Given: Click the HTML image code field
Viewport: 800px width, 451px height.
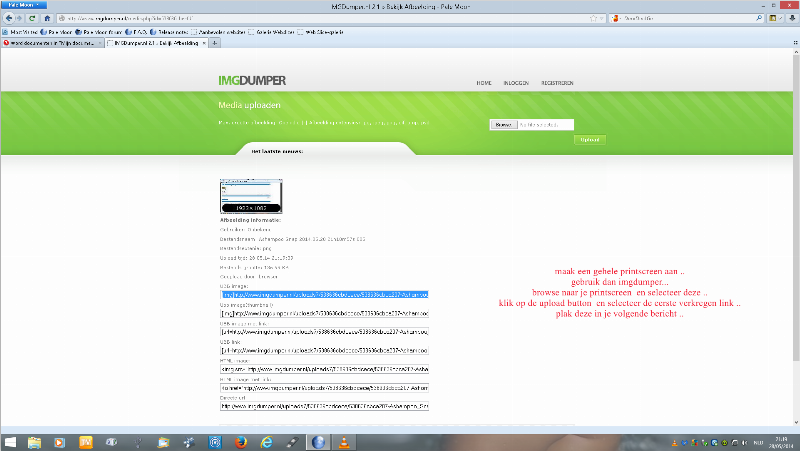Looking at the screenshot, I should coord(324,369).
